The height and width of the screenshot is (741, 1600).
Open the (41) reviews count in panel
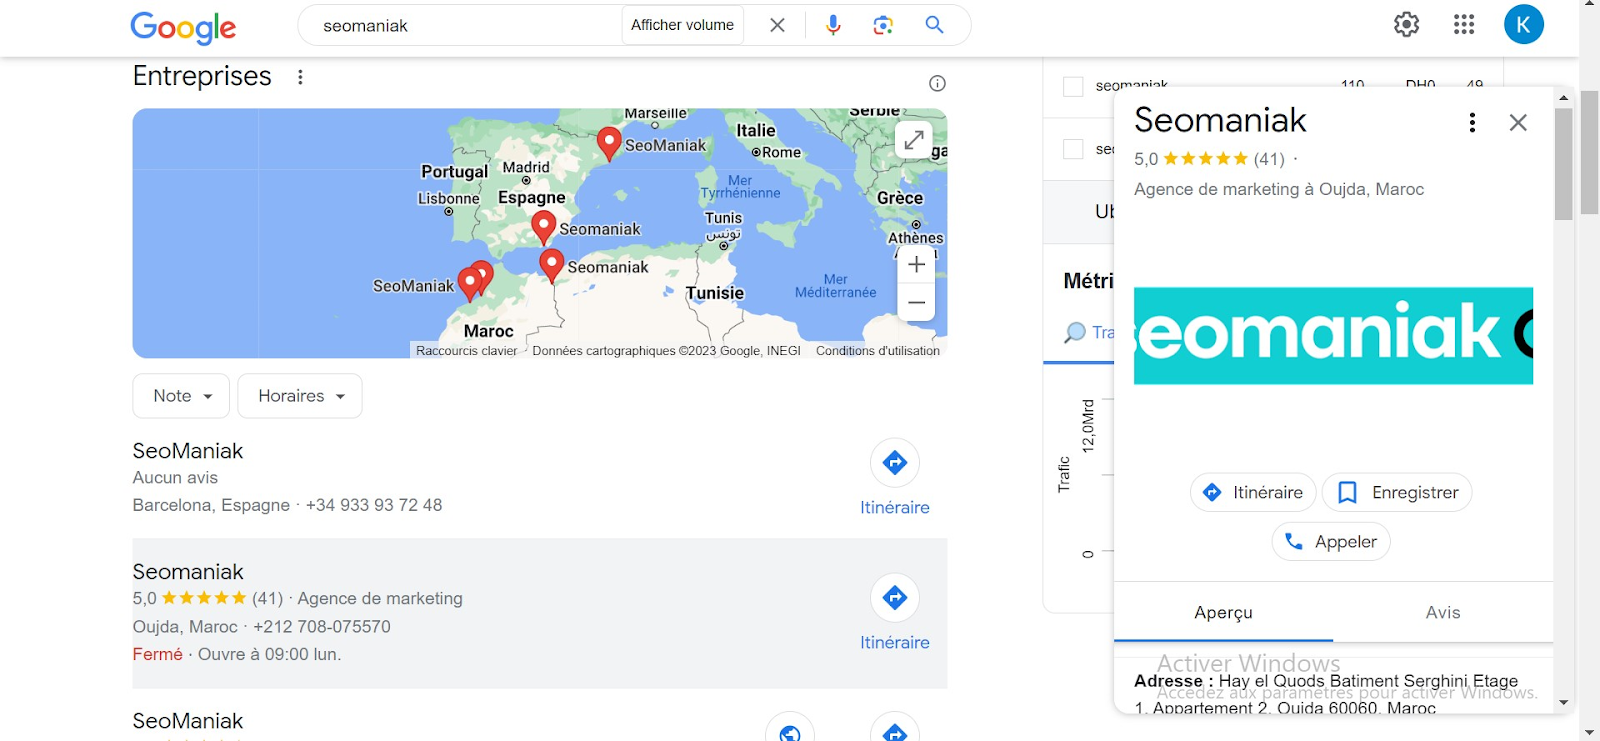point(1269,159)
